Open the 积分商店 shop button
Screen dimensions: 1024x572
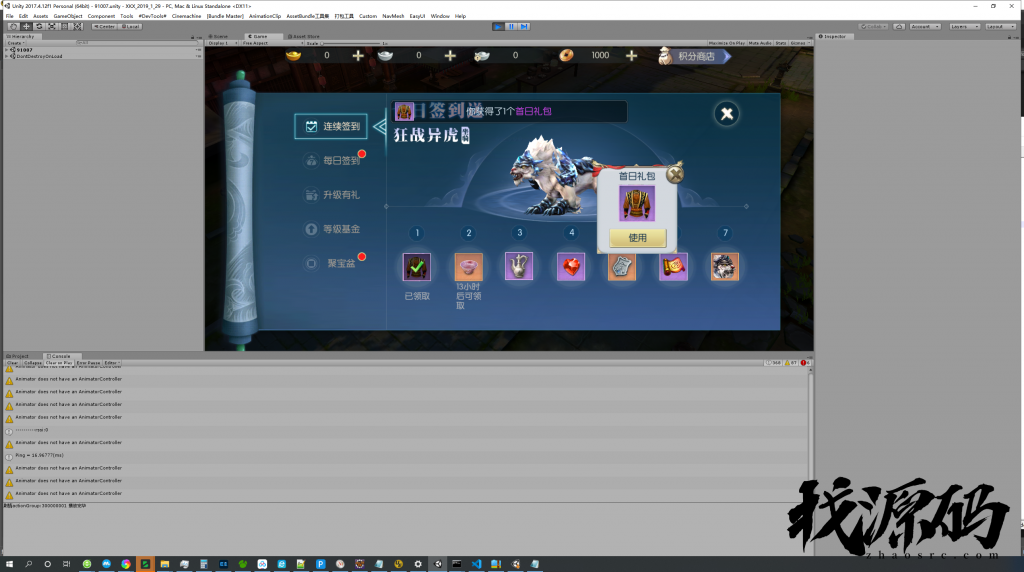[694, 56]
